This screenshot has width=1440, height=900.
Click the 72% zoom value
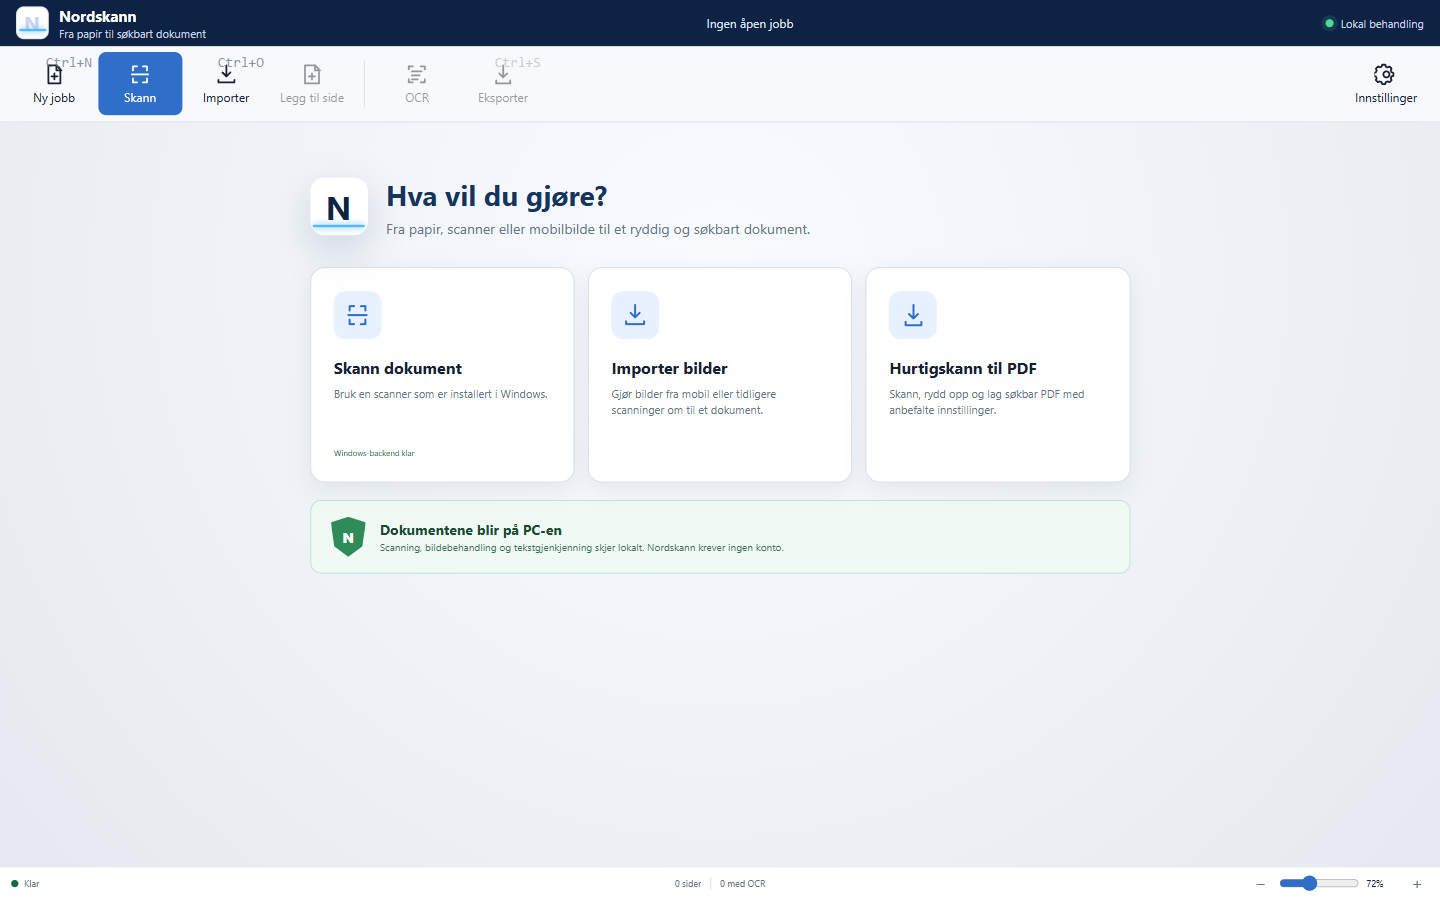point(1375,884)
